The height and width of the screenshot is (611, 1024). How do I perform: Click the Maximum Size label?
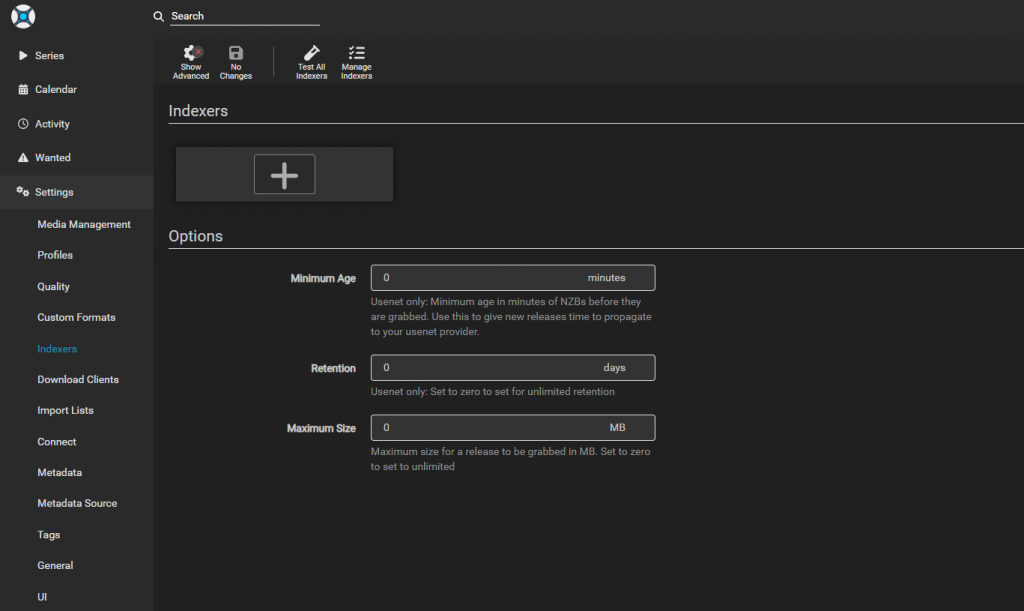click(321, 429)
